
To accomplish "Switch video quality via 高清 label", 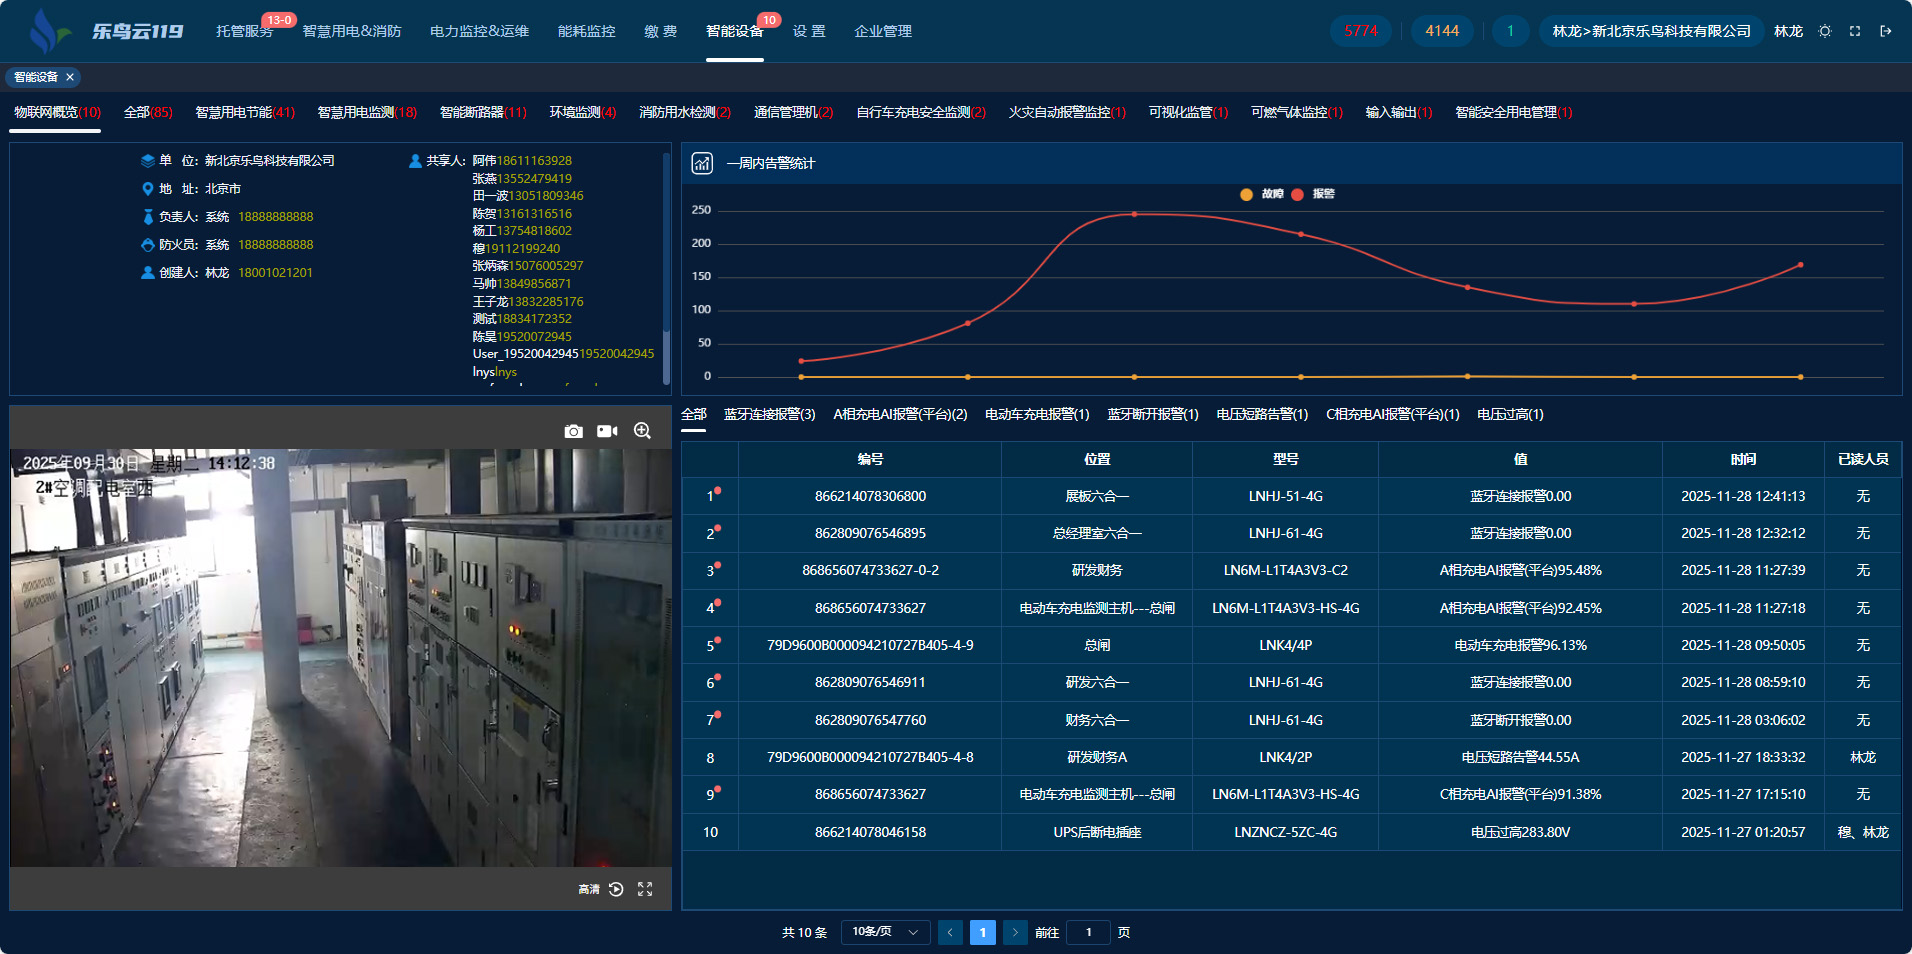I will point(588,889).
